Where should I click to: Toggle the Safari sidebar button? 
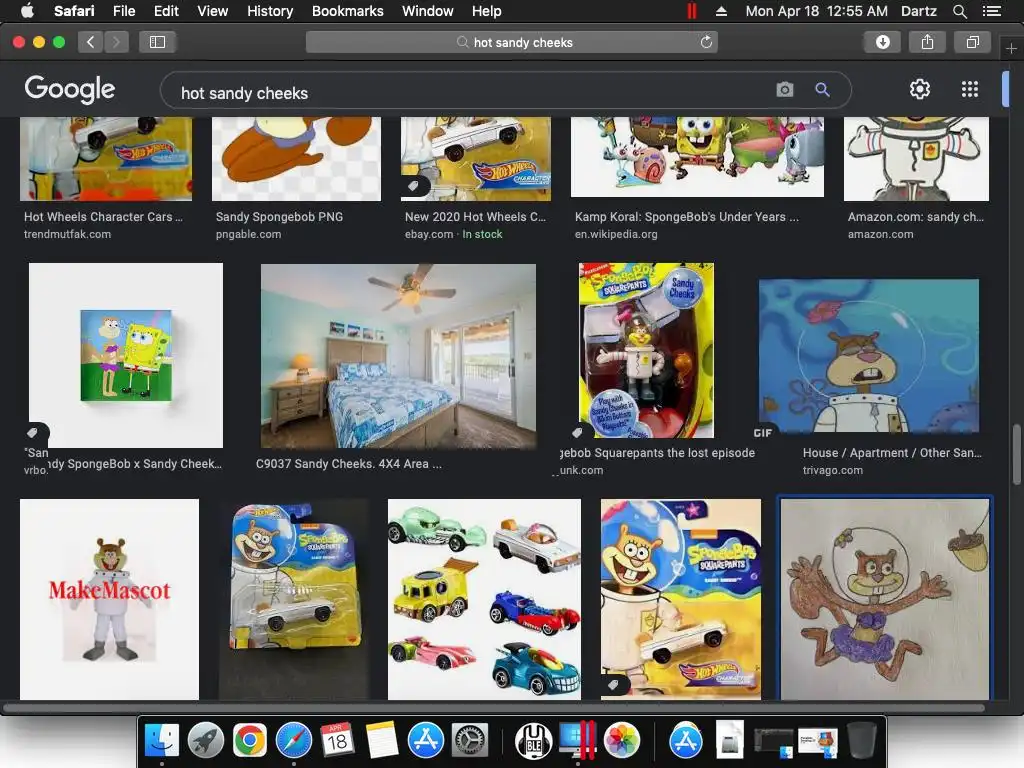pyautogui.click(x=157, y=42)
